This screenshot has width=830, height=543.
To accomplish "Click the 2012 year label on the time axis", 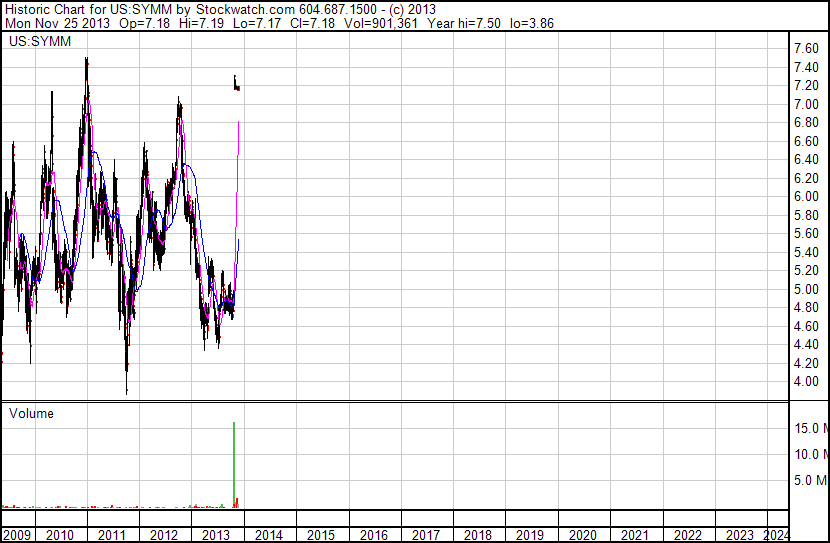I will [164, 535].
